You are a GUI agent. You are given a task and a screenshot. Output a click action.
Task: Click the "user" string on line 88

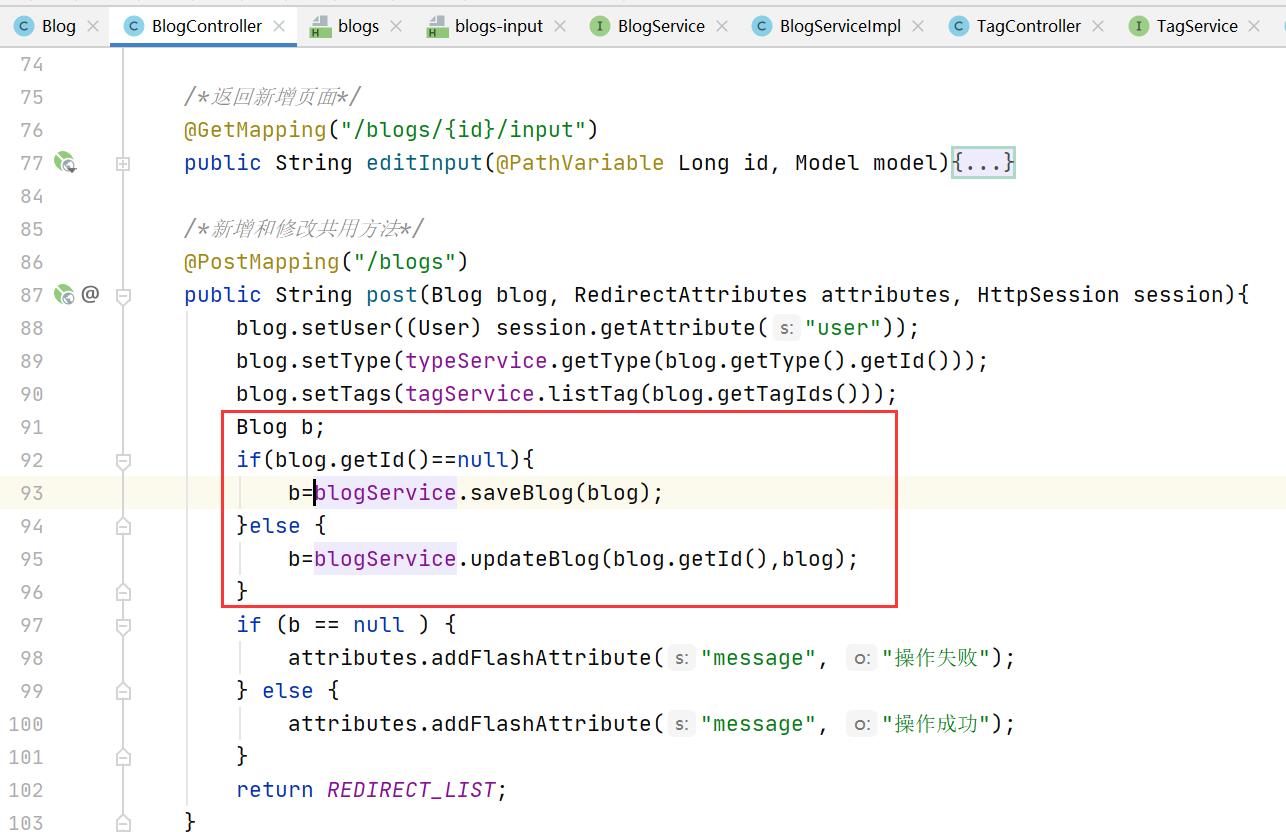tap(841, 327)
